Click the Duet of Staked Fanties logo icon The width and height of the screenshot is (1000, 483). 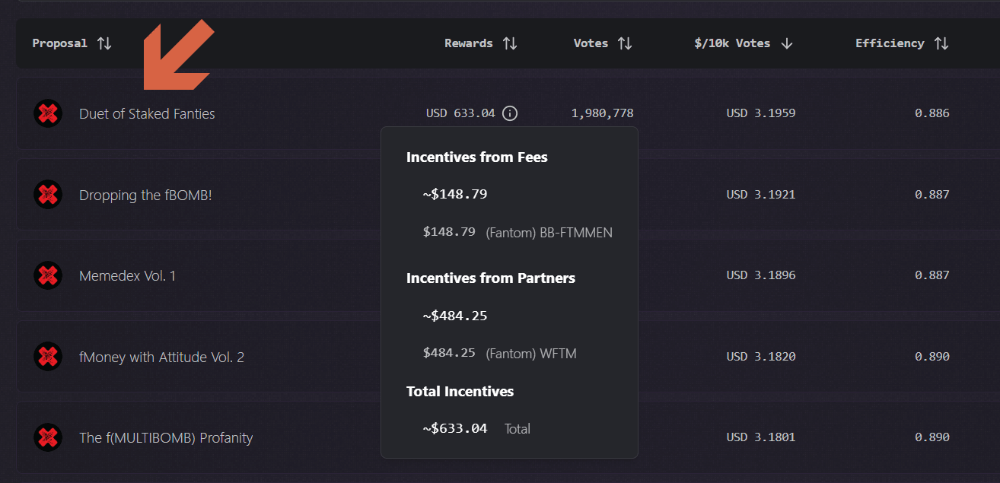pyautogui.click(x=48, y=114)
